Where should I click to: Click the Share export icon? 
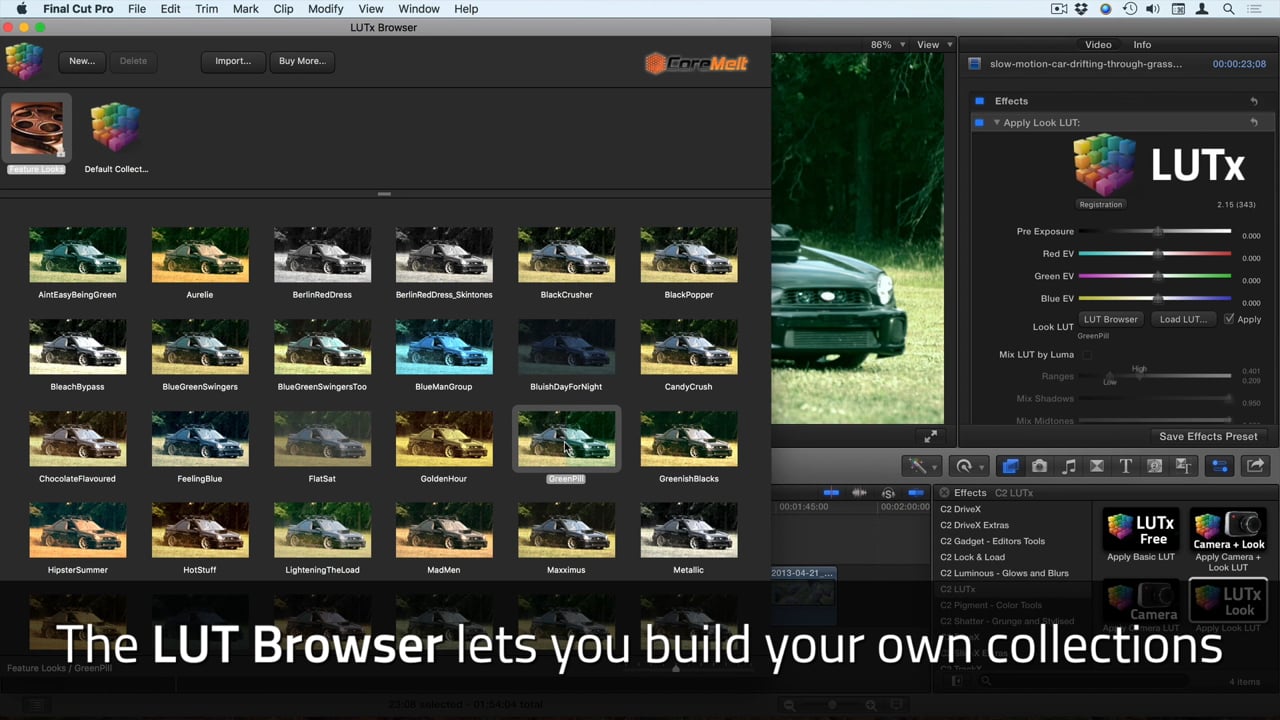(1255, 466)
